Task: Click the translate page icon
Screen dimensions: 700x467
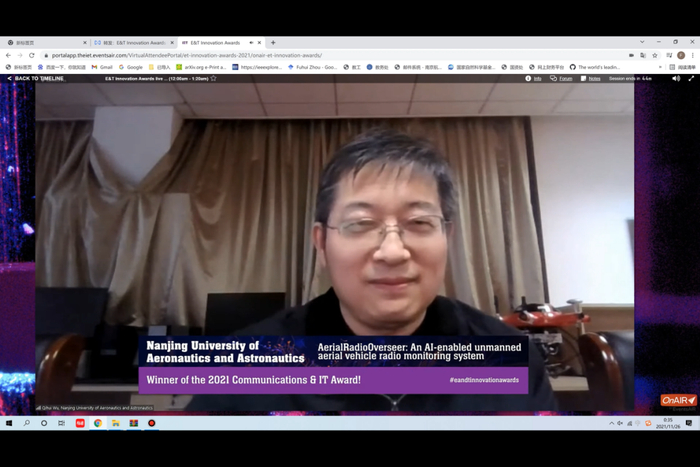Action: (643, 55)
